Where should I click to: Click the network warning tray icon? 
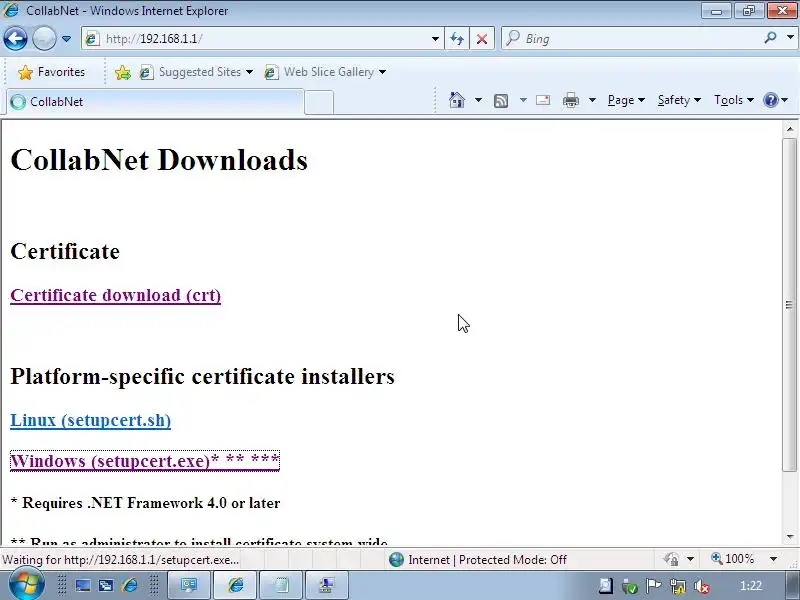[678, 586]
